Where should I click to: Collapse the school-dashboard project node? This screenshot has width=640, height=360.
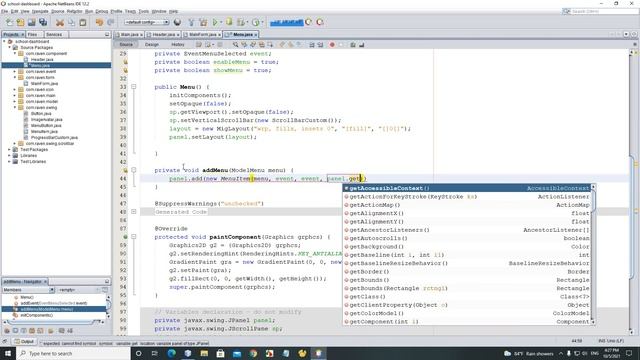coord(4,41)
